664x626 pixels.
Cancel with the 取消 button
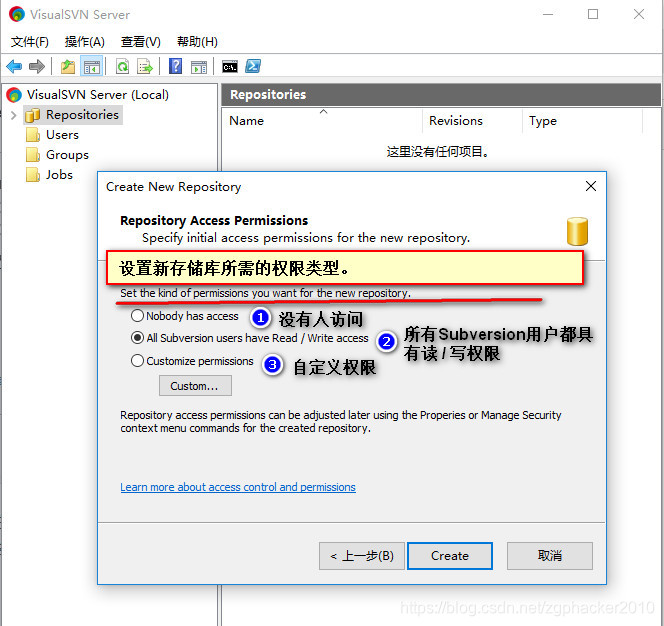coord(550,556)
